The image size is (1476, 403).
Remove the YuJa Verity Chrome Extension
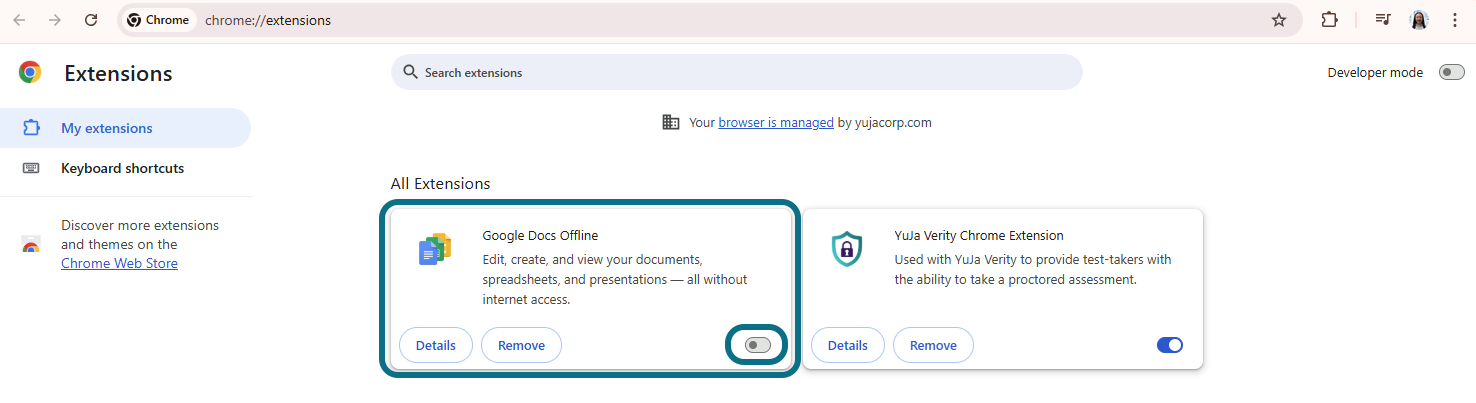(x=932, y=345)
